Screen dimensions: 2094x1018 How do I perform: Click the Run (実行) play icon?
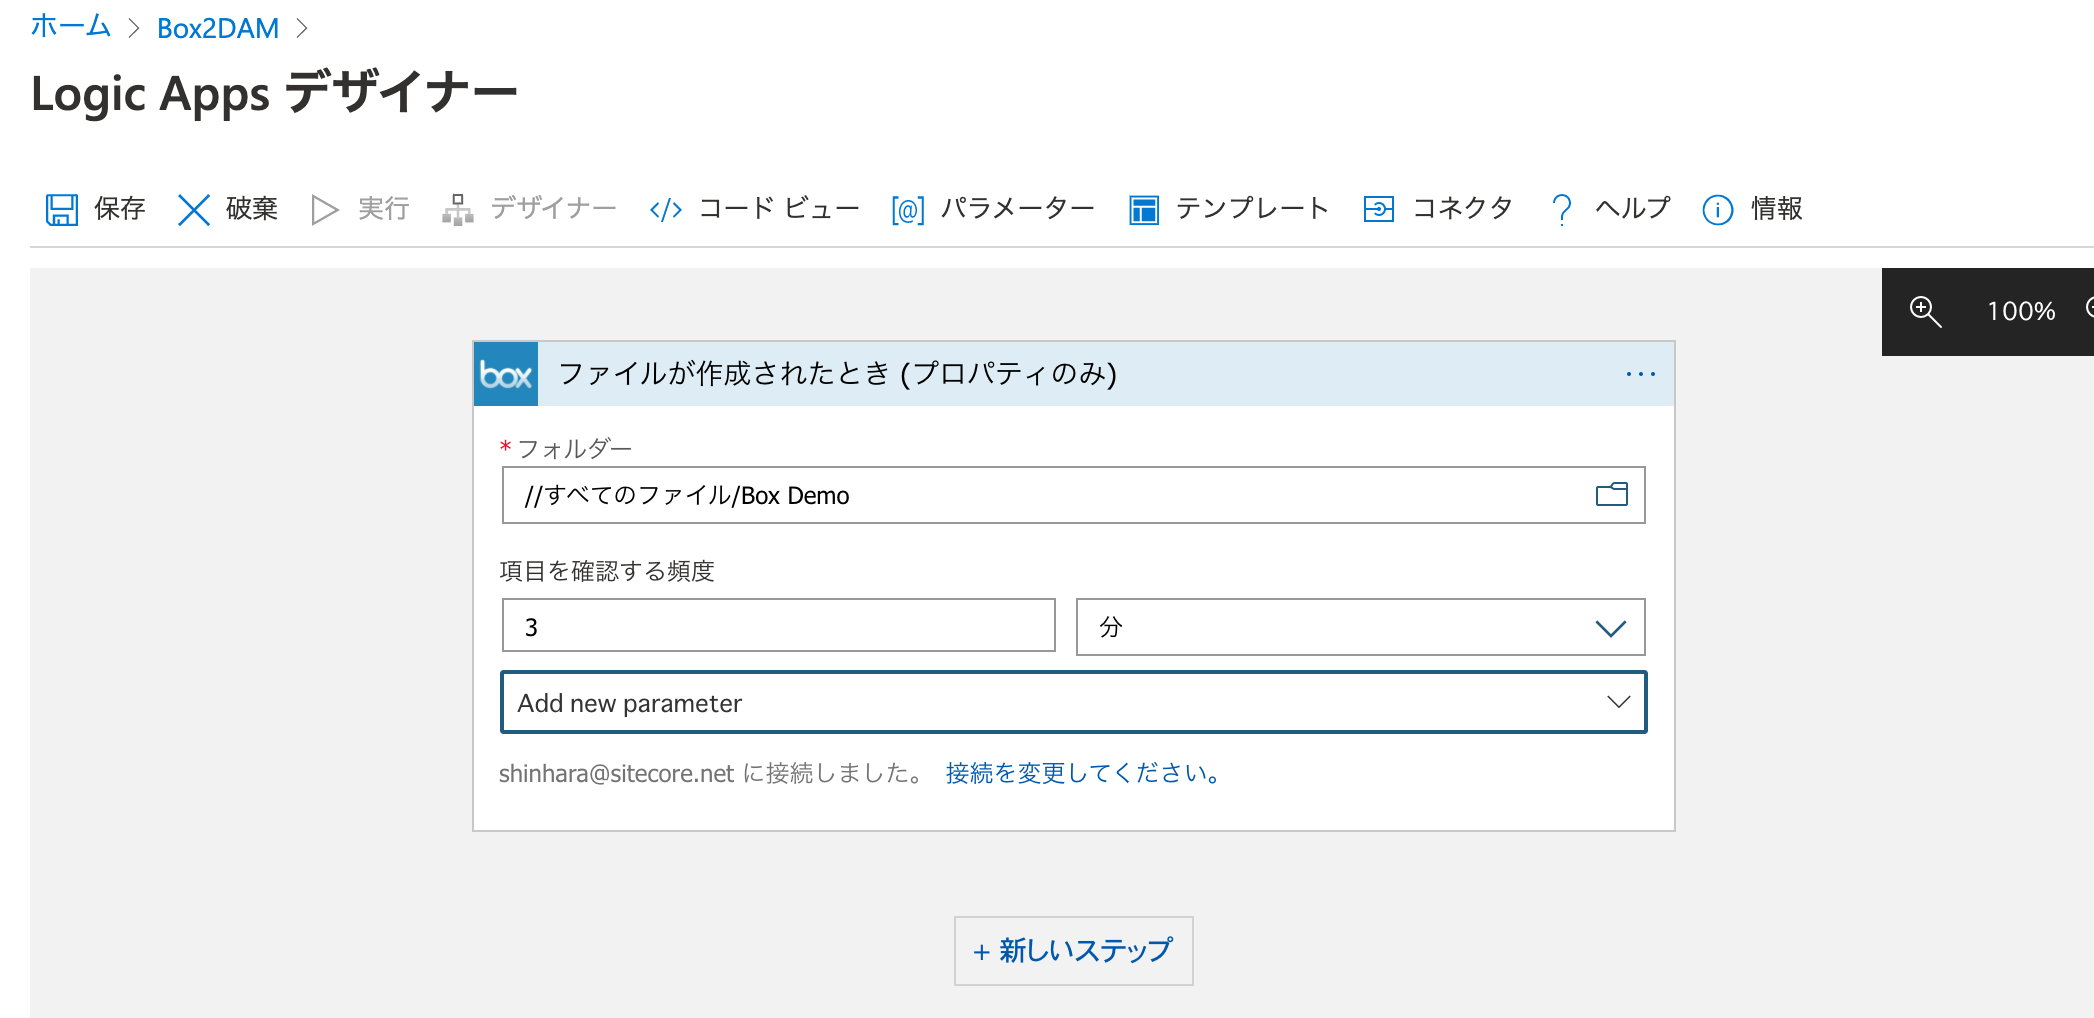coord(324,210)
